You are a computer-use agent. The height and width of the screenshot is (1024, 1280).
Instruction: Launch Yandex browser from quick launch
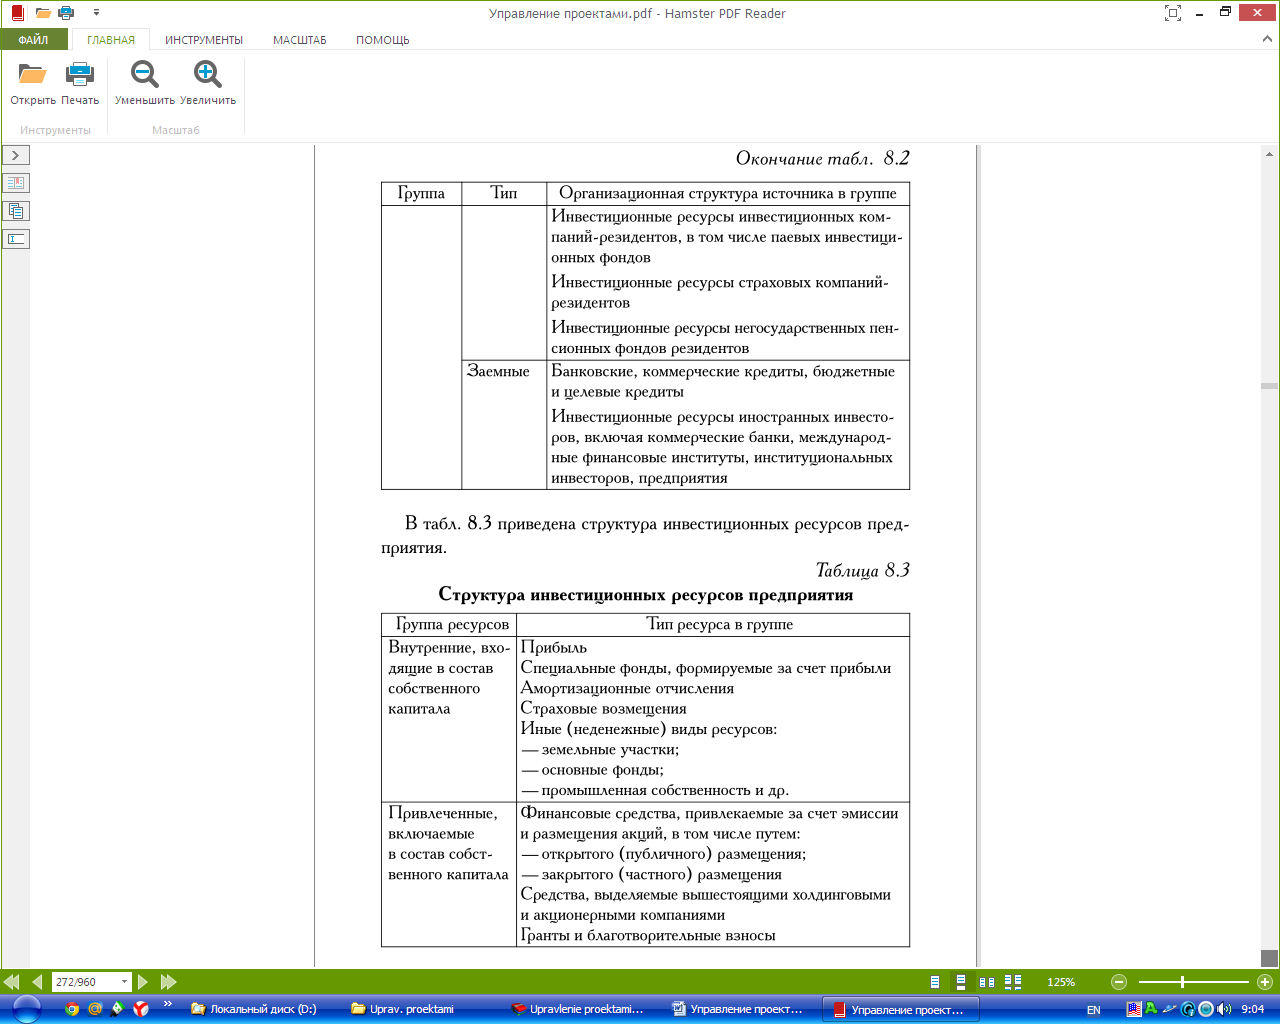[141, 1009]
